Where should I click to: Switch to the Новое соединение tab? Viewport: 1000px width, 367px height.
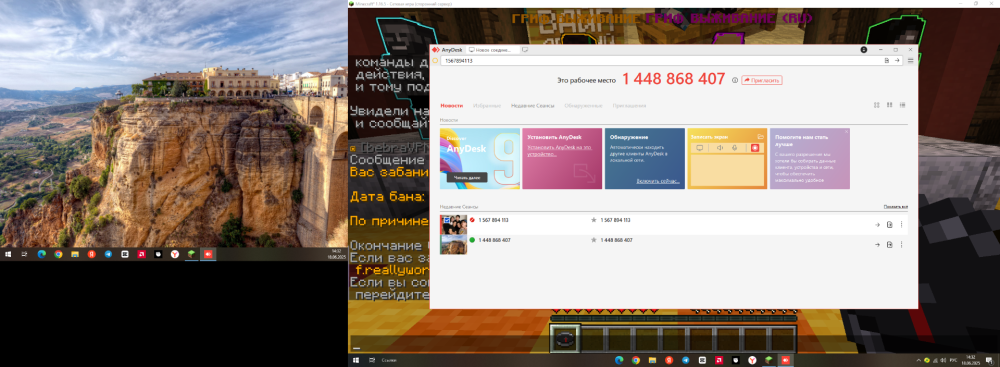492,49
